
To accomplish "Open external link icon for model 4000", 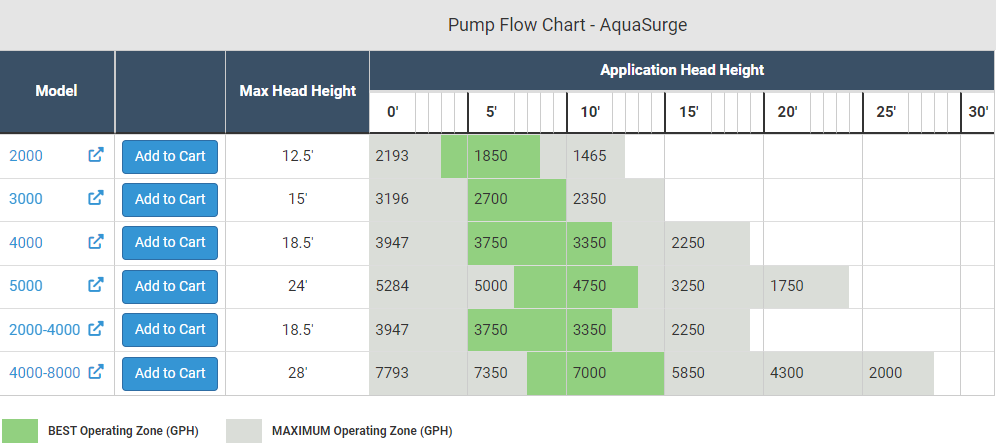I will 95,241.
